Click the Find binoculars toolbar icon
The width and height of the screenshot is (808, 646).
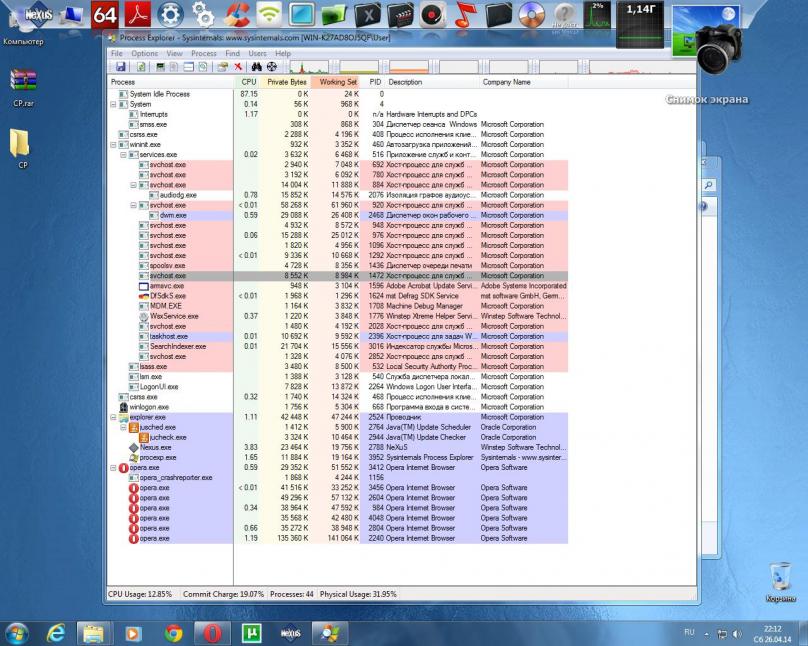(x=256, y=66)
